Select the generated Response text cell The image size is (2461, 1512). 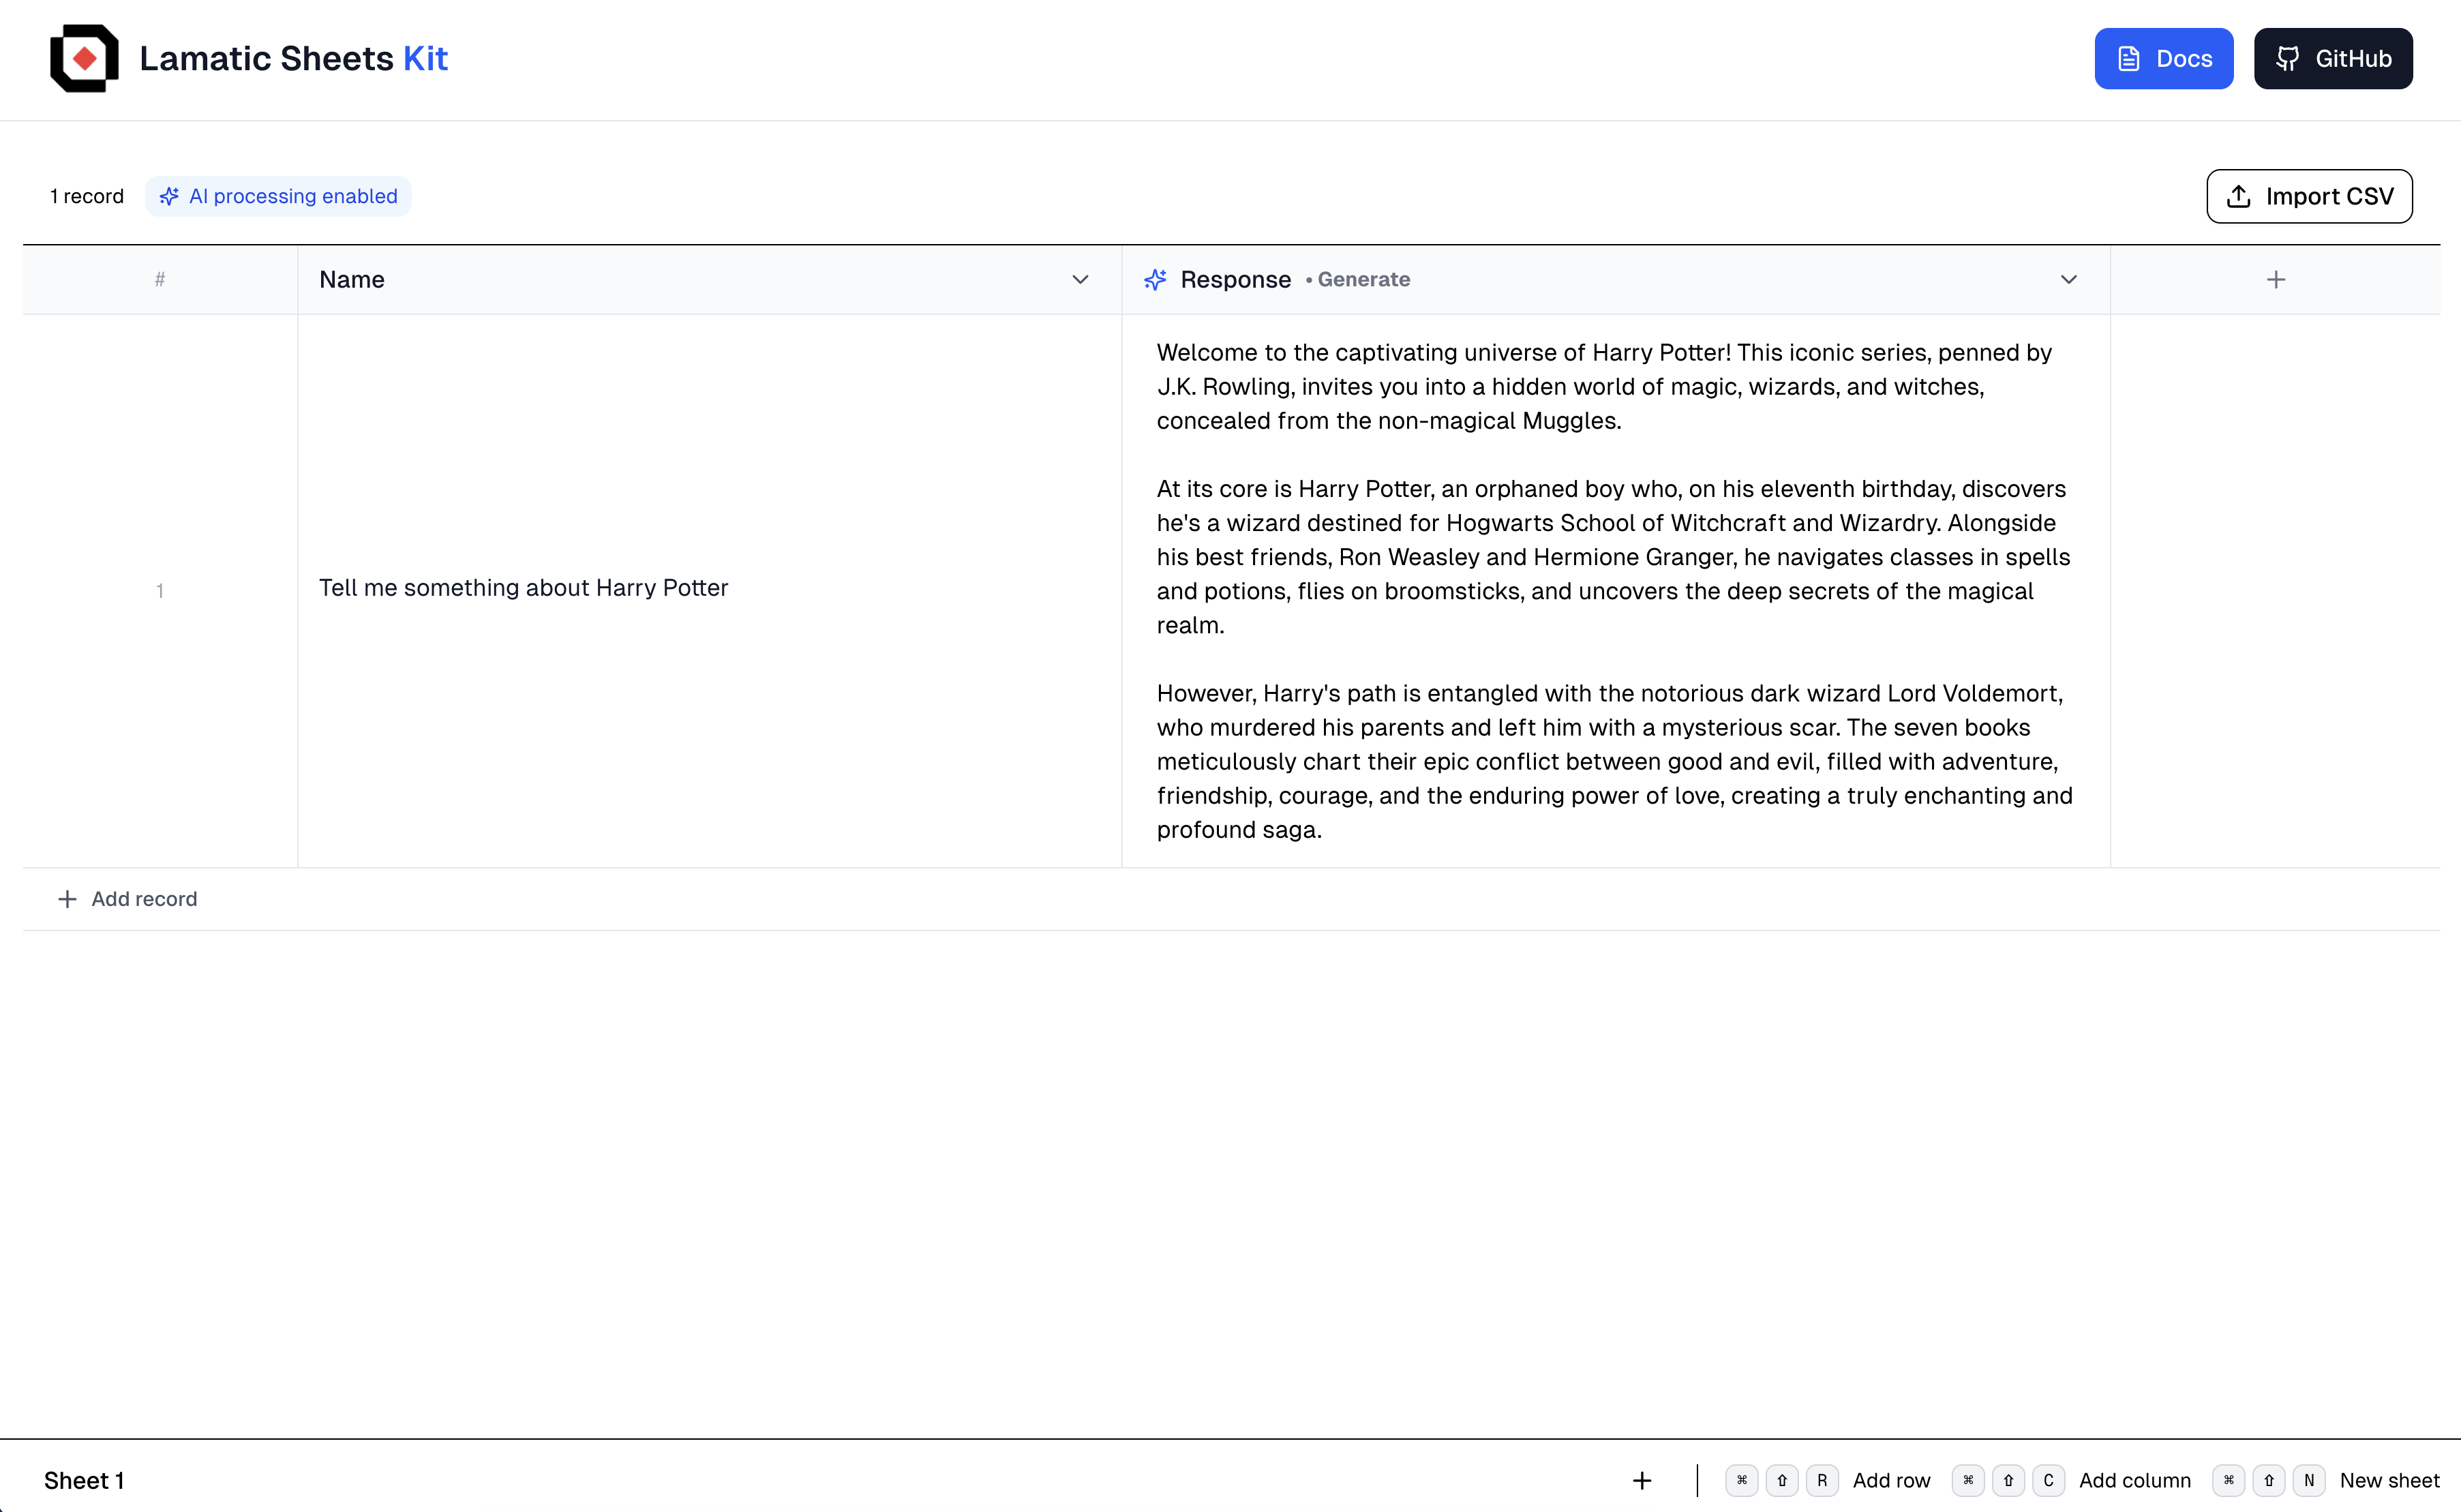click(1614, 591)
